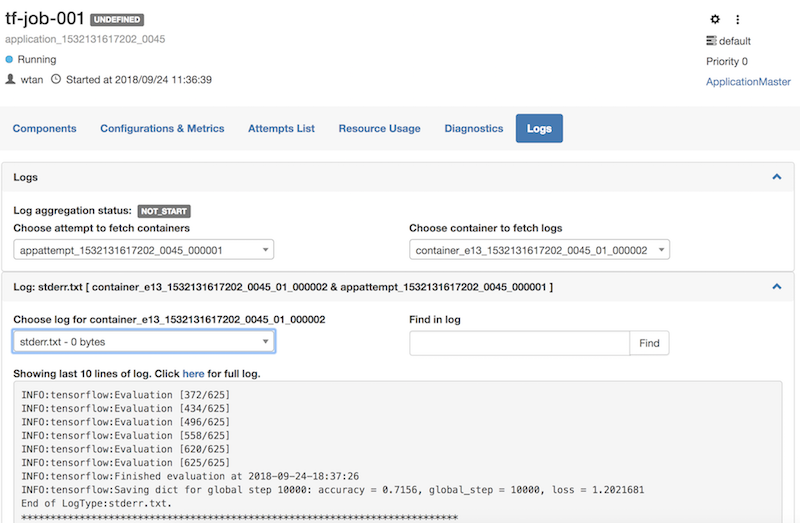Open the settings gear icon

715,19
